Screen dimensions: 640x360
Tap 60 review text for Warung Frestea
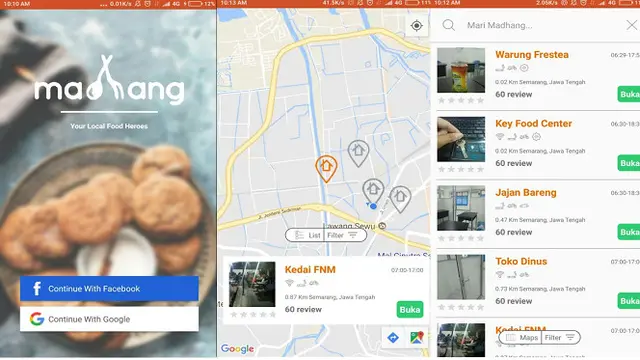tap(513, 94)
